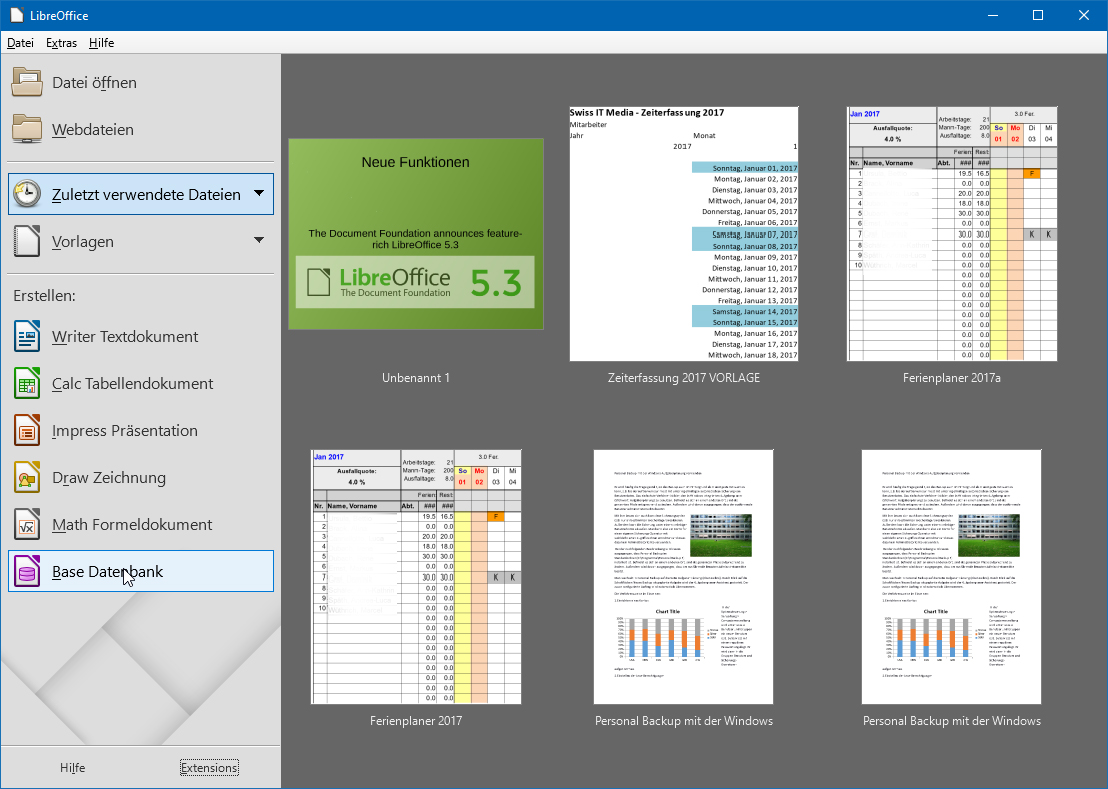1108x789 pixels.
Task: Open the Ferienplaner 2017a thumbnail
Action: (x=952, y=234)
